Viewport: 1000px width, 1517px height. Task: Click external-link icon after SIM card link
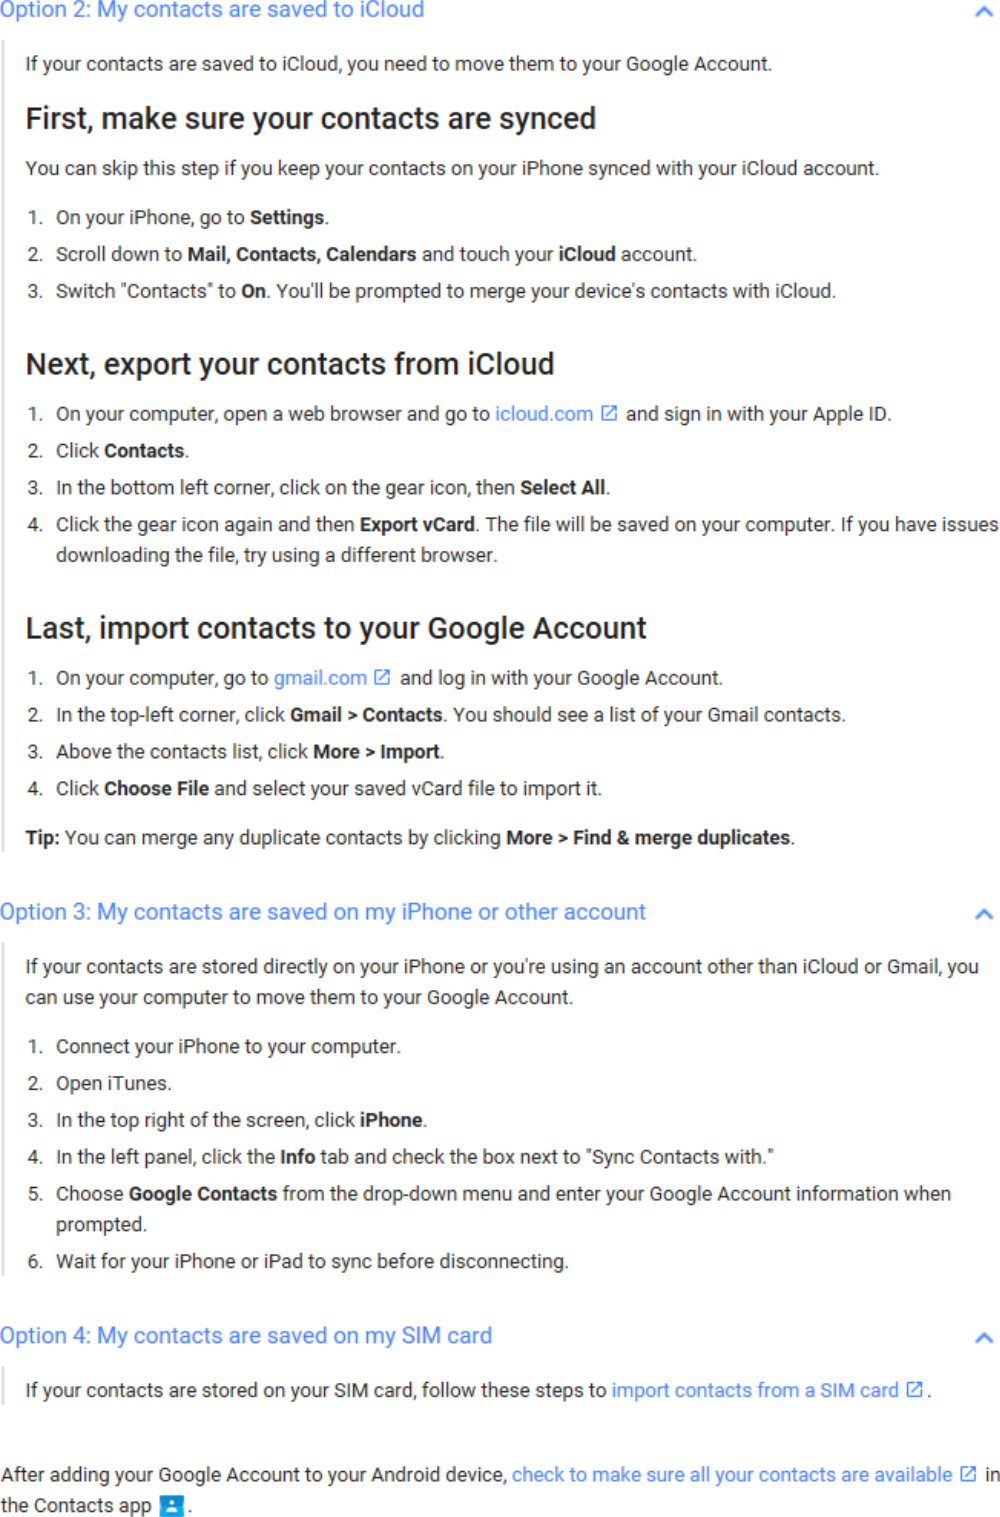tap(914, 1389)
